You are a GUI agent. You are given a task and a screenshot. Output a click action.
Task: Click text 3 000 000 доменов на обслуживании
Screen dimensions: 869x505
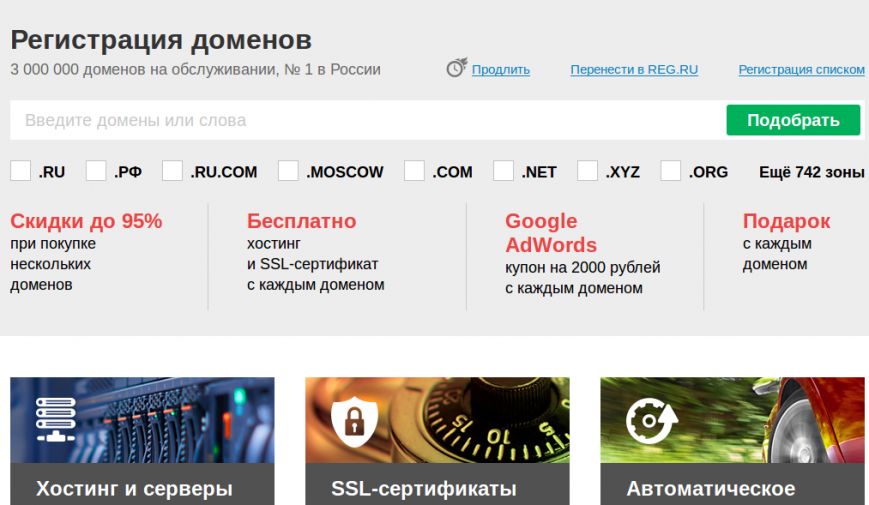tap(143, 70)
